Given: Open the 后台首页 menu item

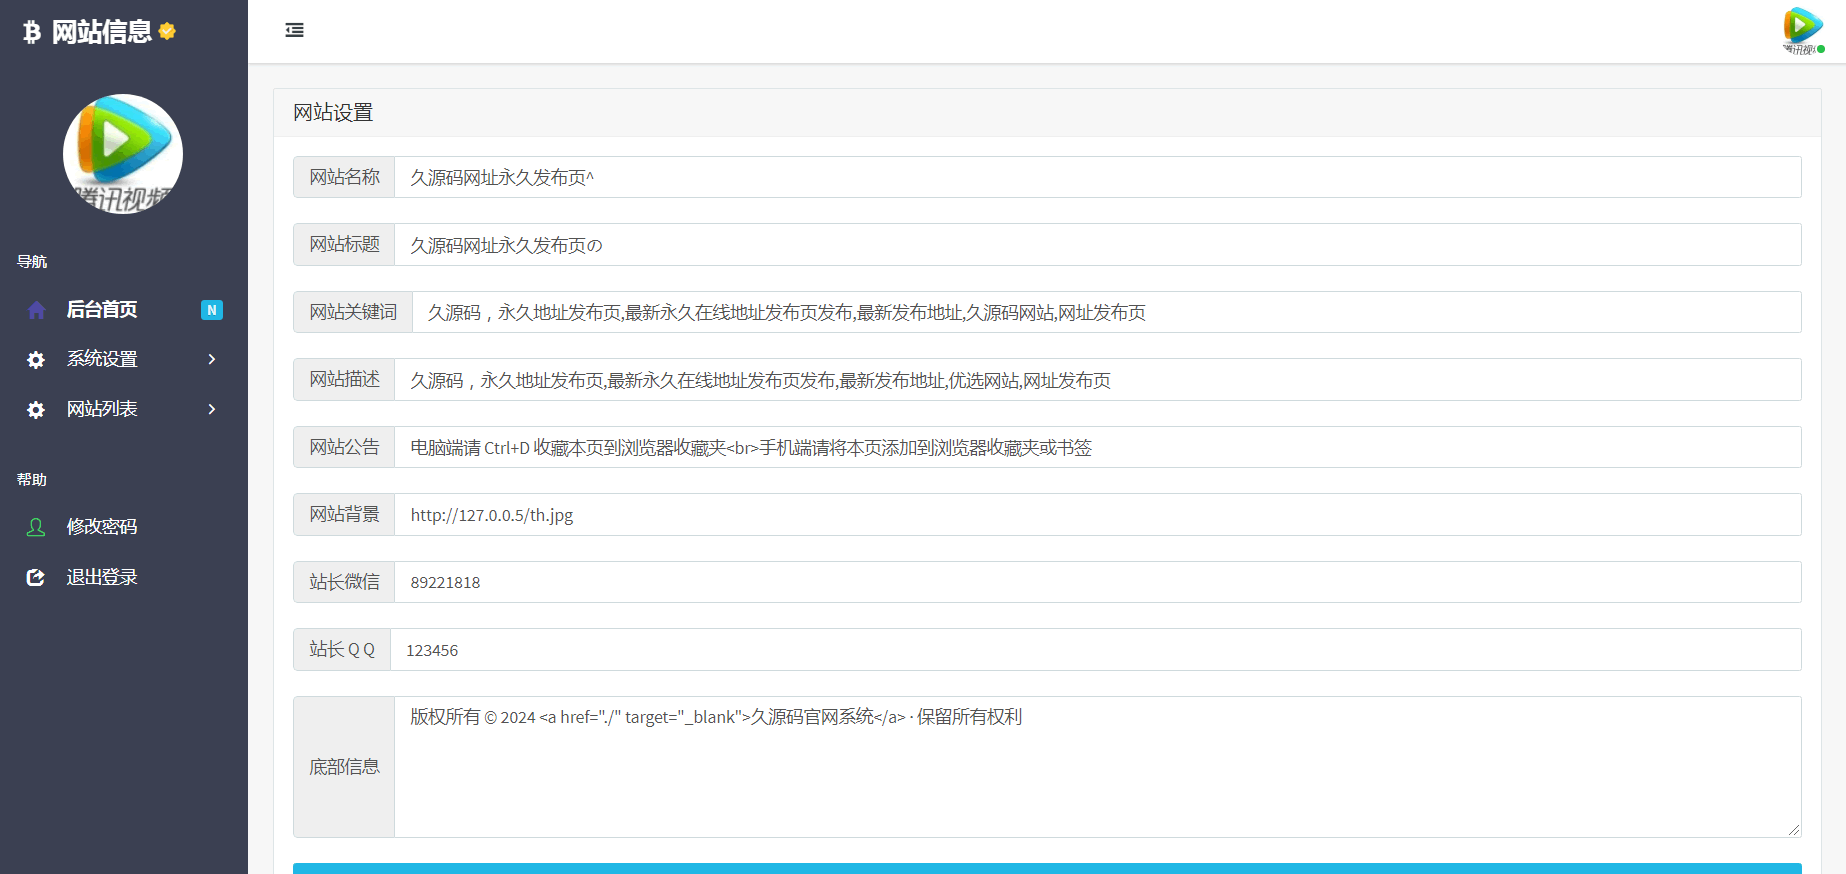Looking at the screenshot, I should pyautogui.click(x=102, y=310).
